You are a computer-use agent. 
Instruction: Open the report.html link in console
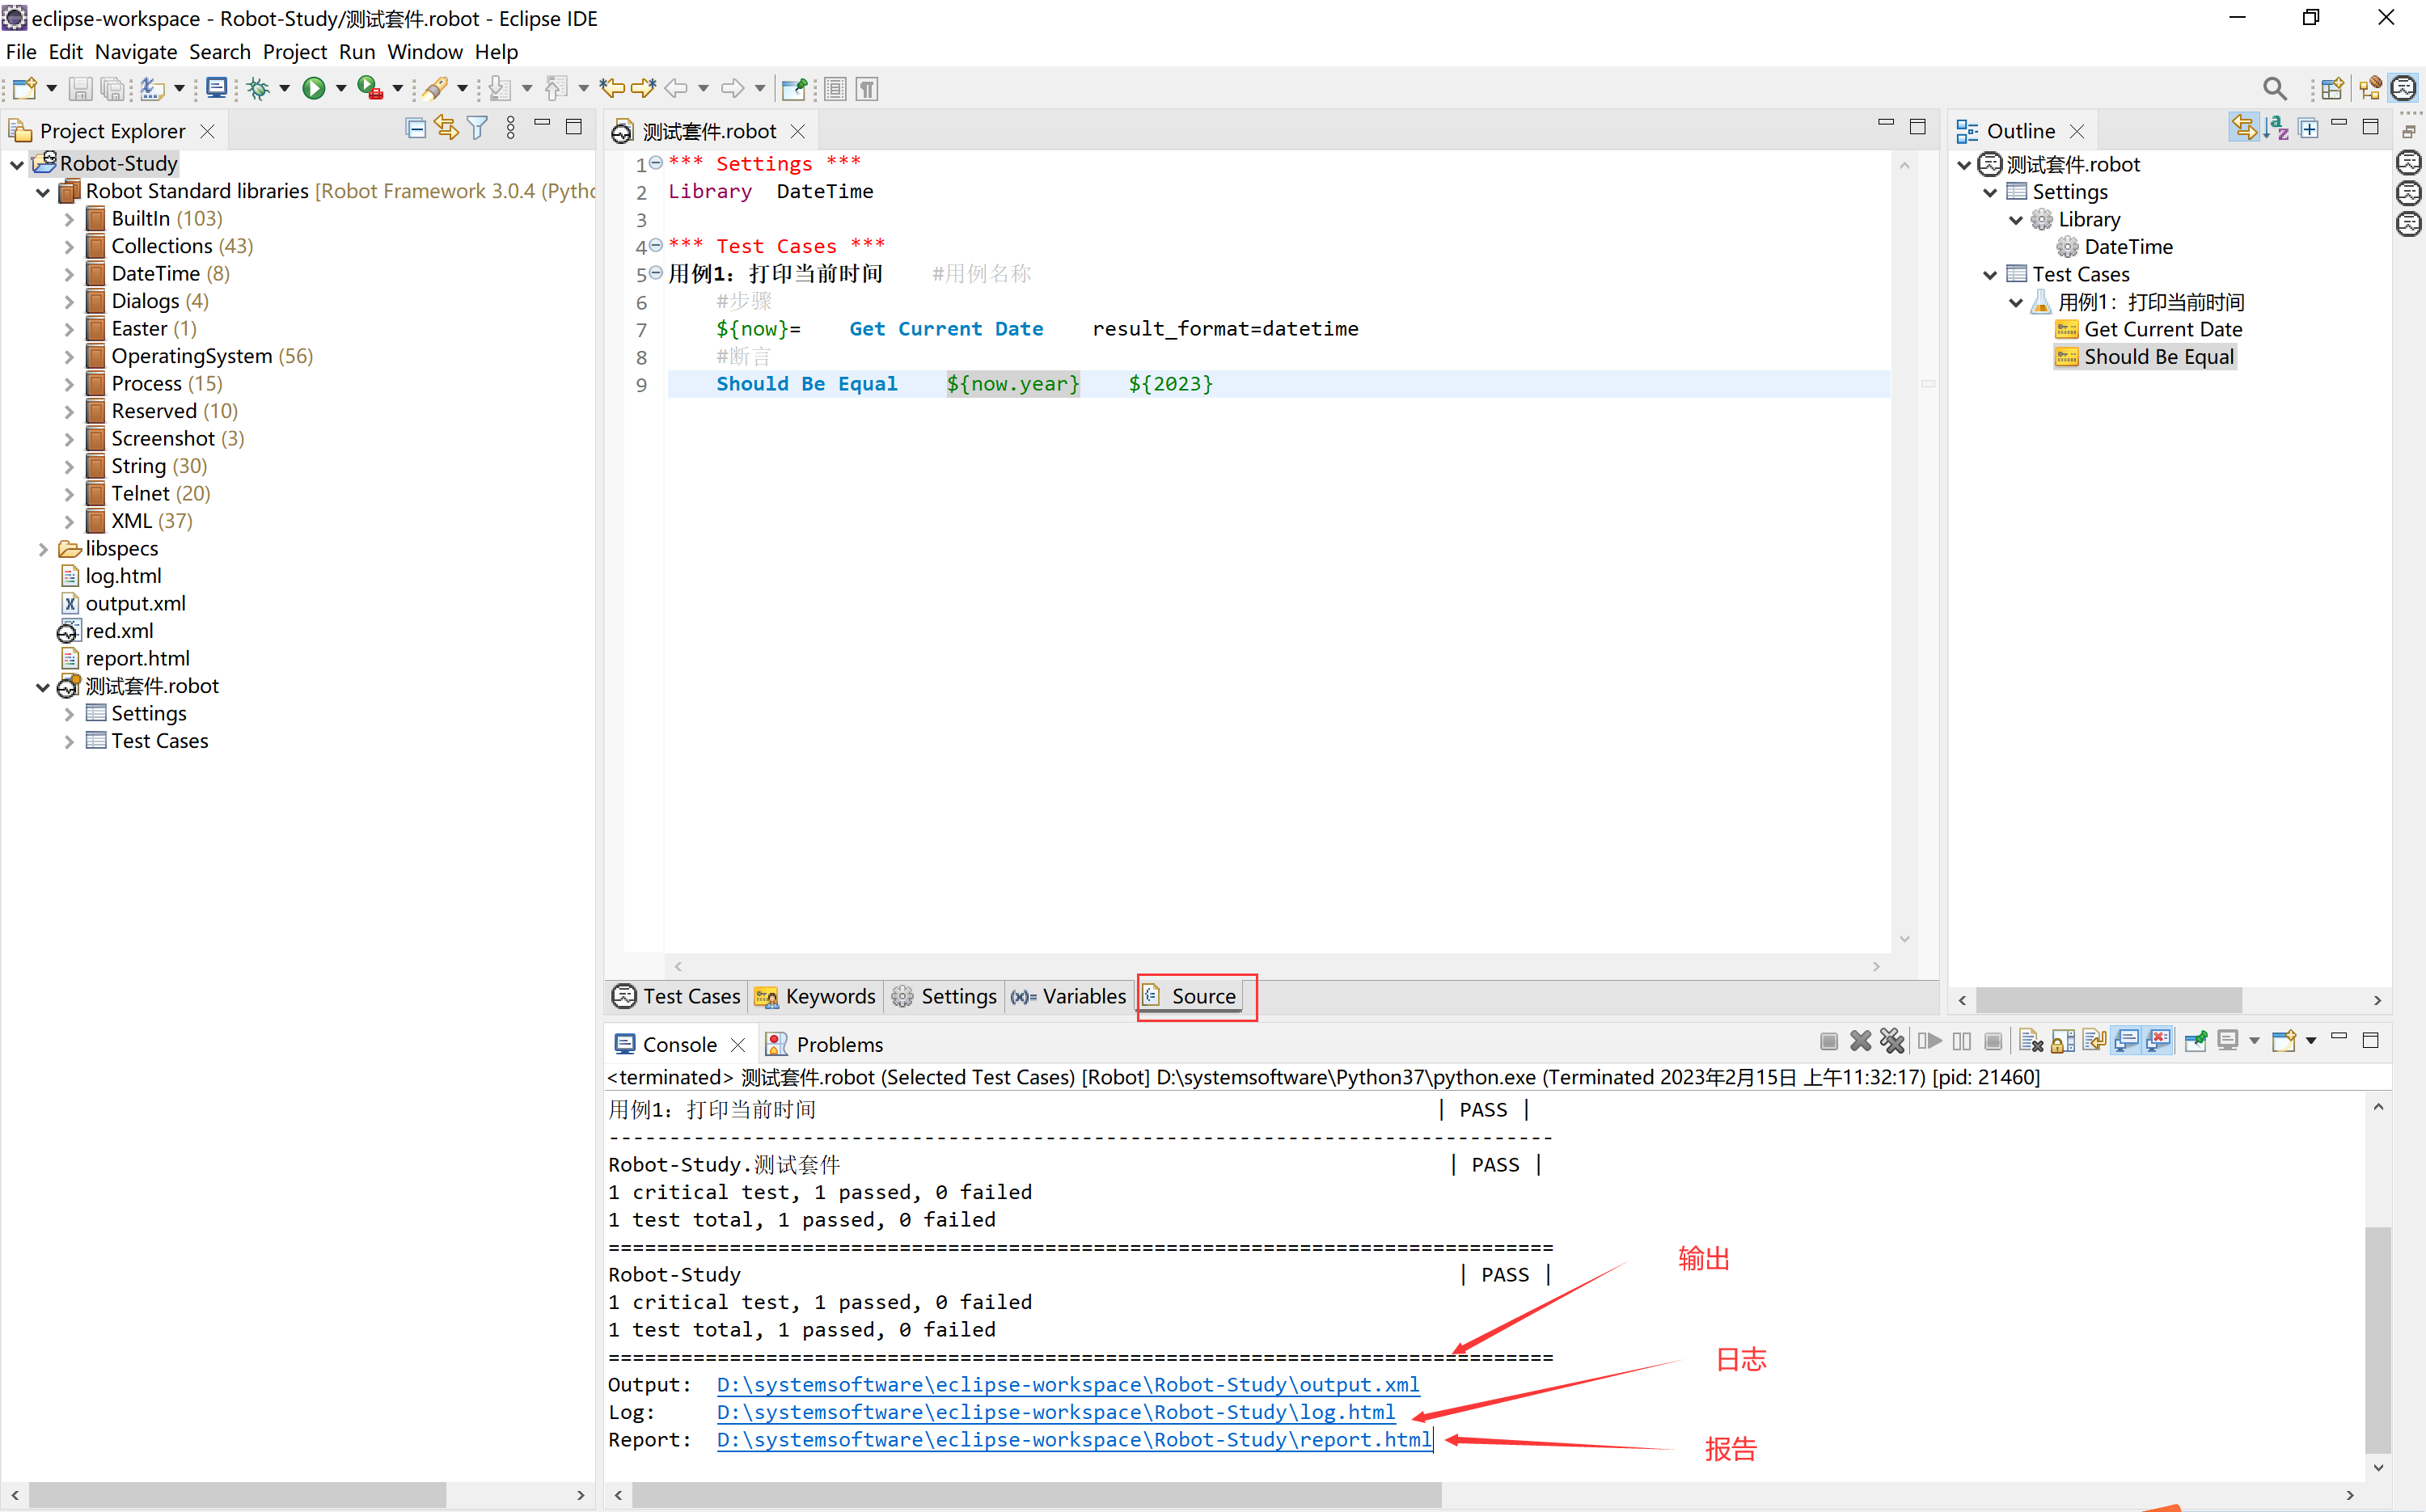[1073, 1440]
